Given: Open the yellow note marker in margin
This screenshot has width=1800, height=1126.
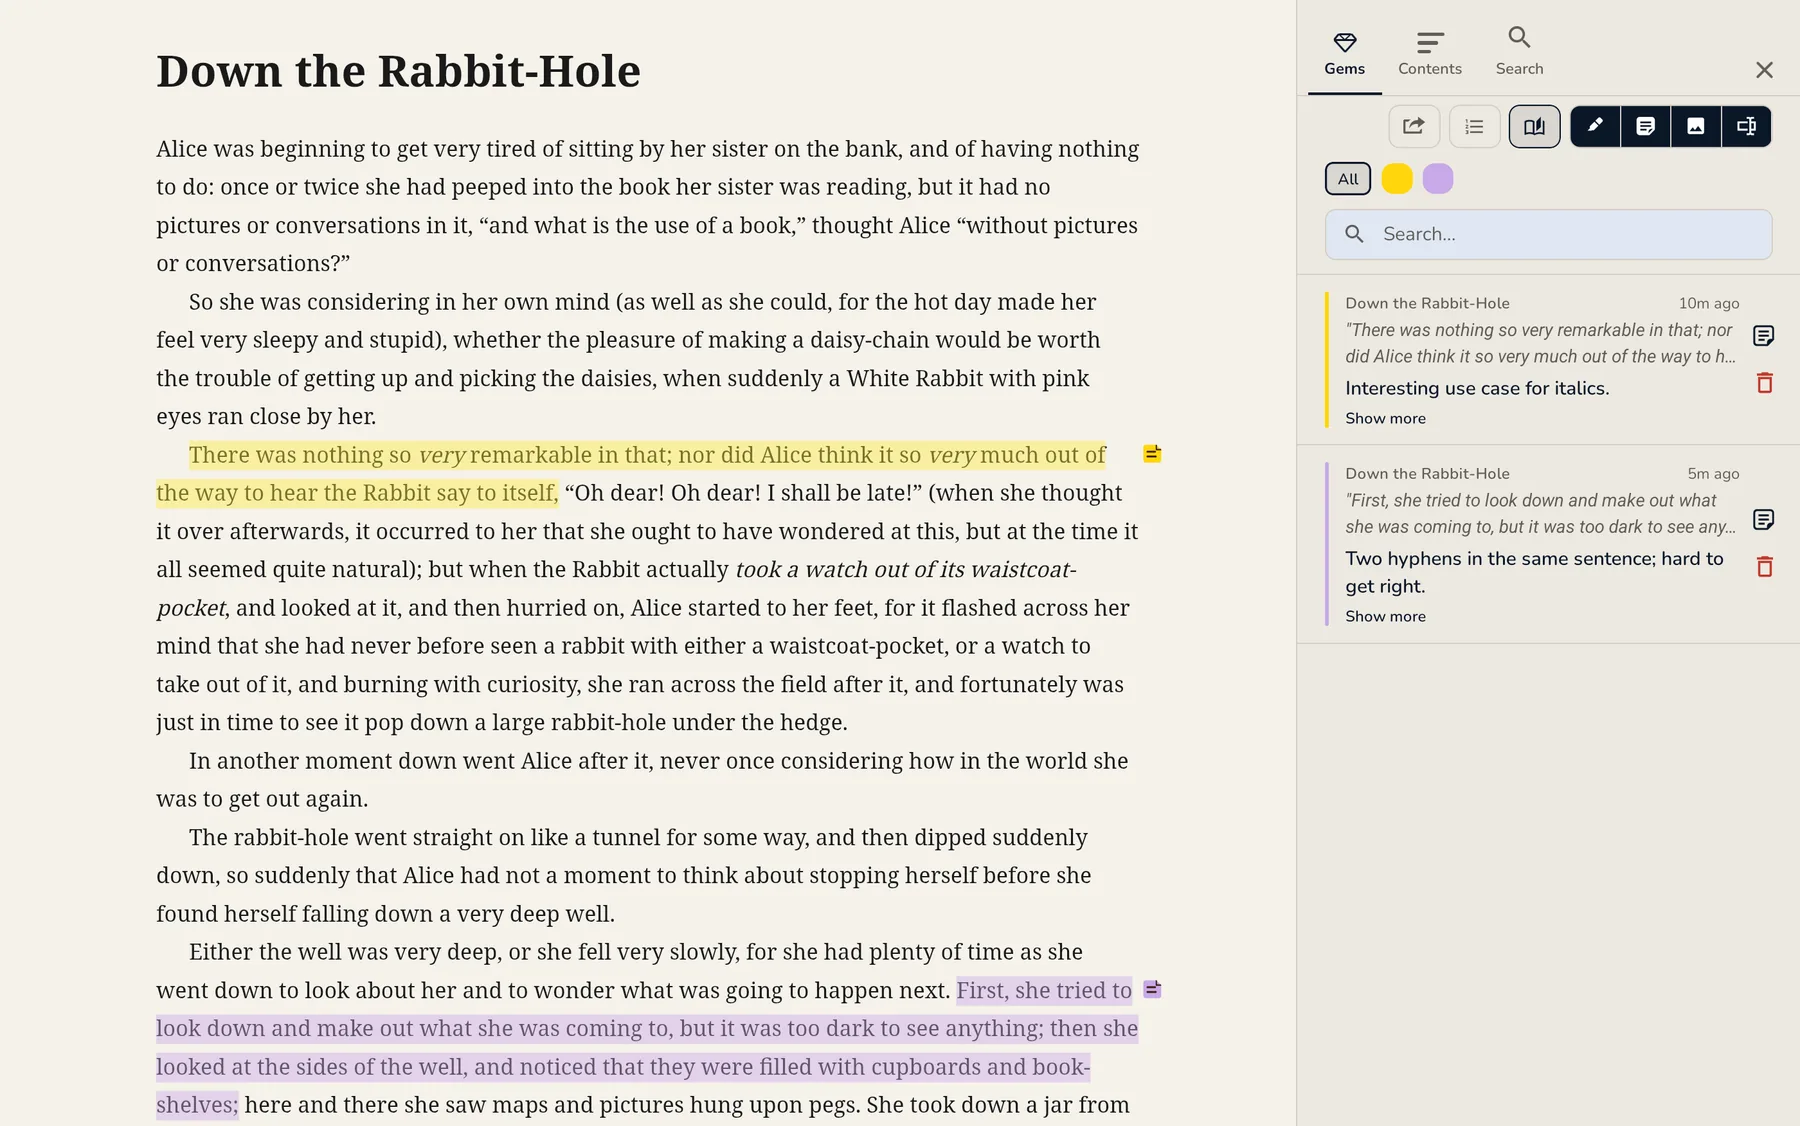Looking at the screenshot, I should (1152, 454).
